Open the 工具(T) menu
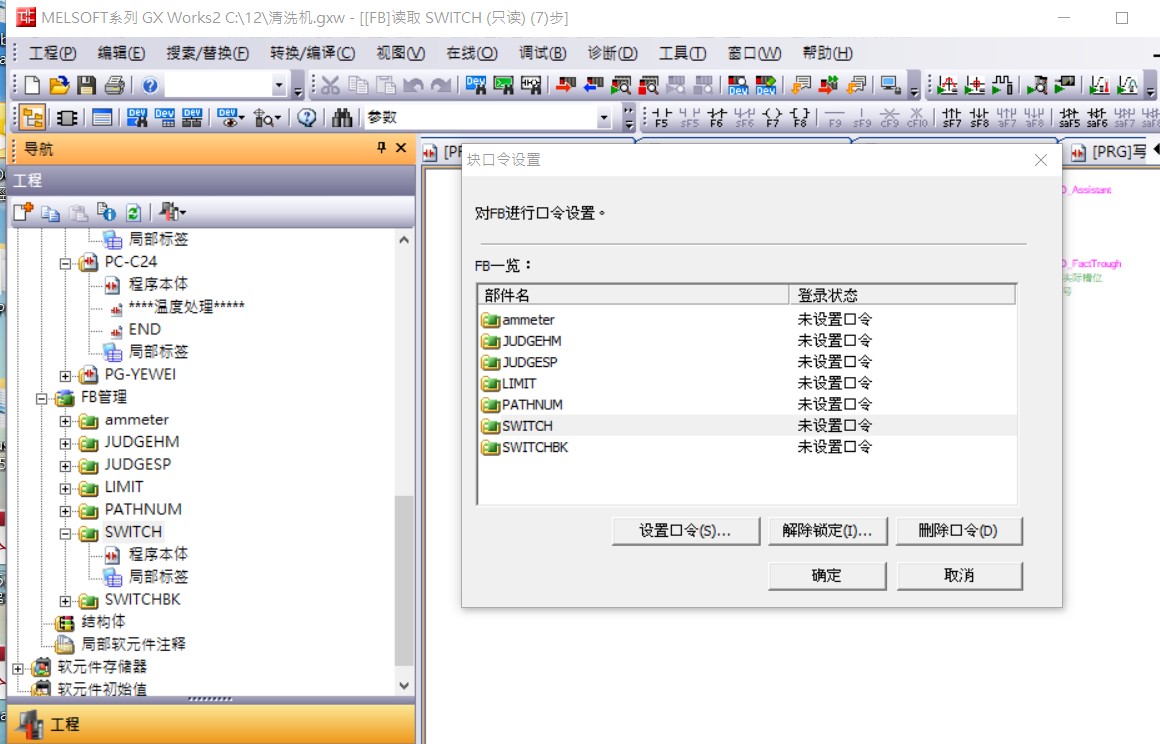Viewport: 1160px width, 744px height. coord(682,53)
